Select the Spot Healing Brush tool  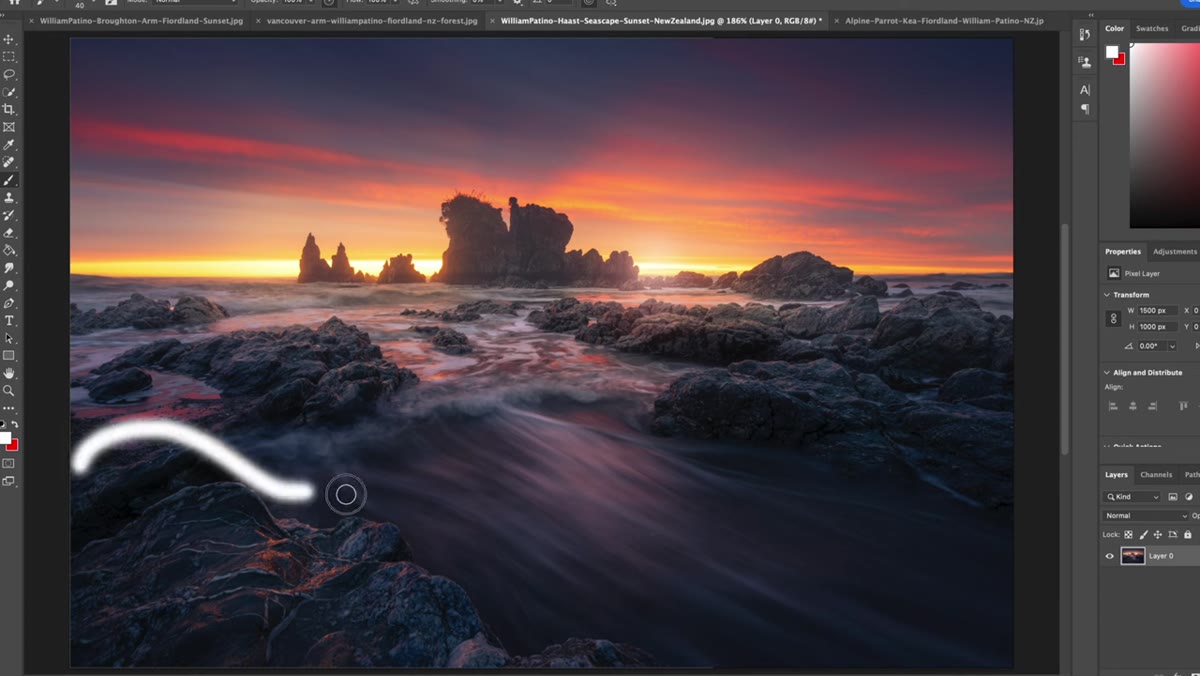pyautogui.click(x=9, y=162)
